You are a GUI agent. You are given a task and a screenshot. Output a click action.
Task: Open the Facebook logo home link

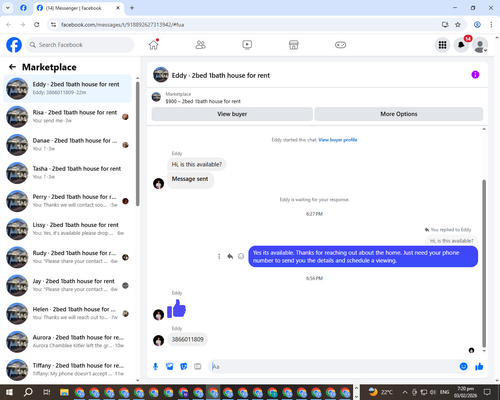click(x=14, y=45)
